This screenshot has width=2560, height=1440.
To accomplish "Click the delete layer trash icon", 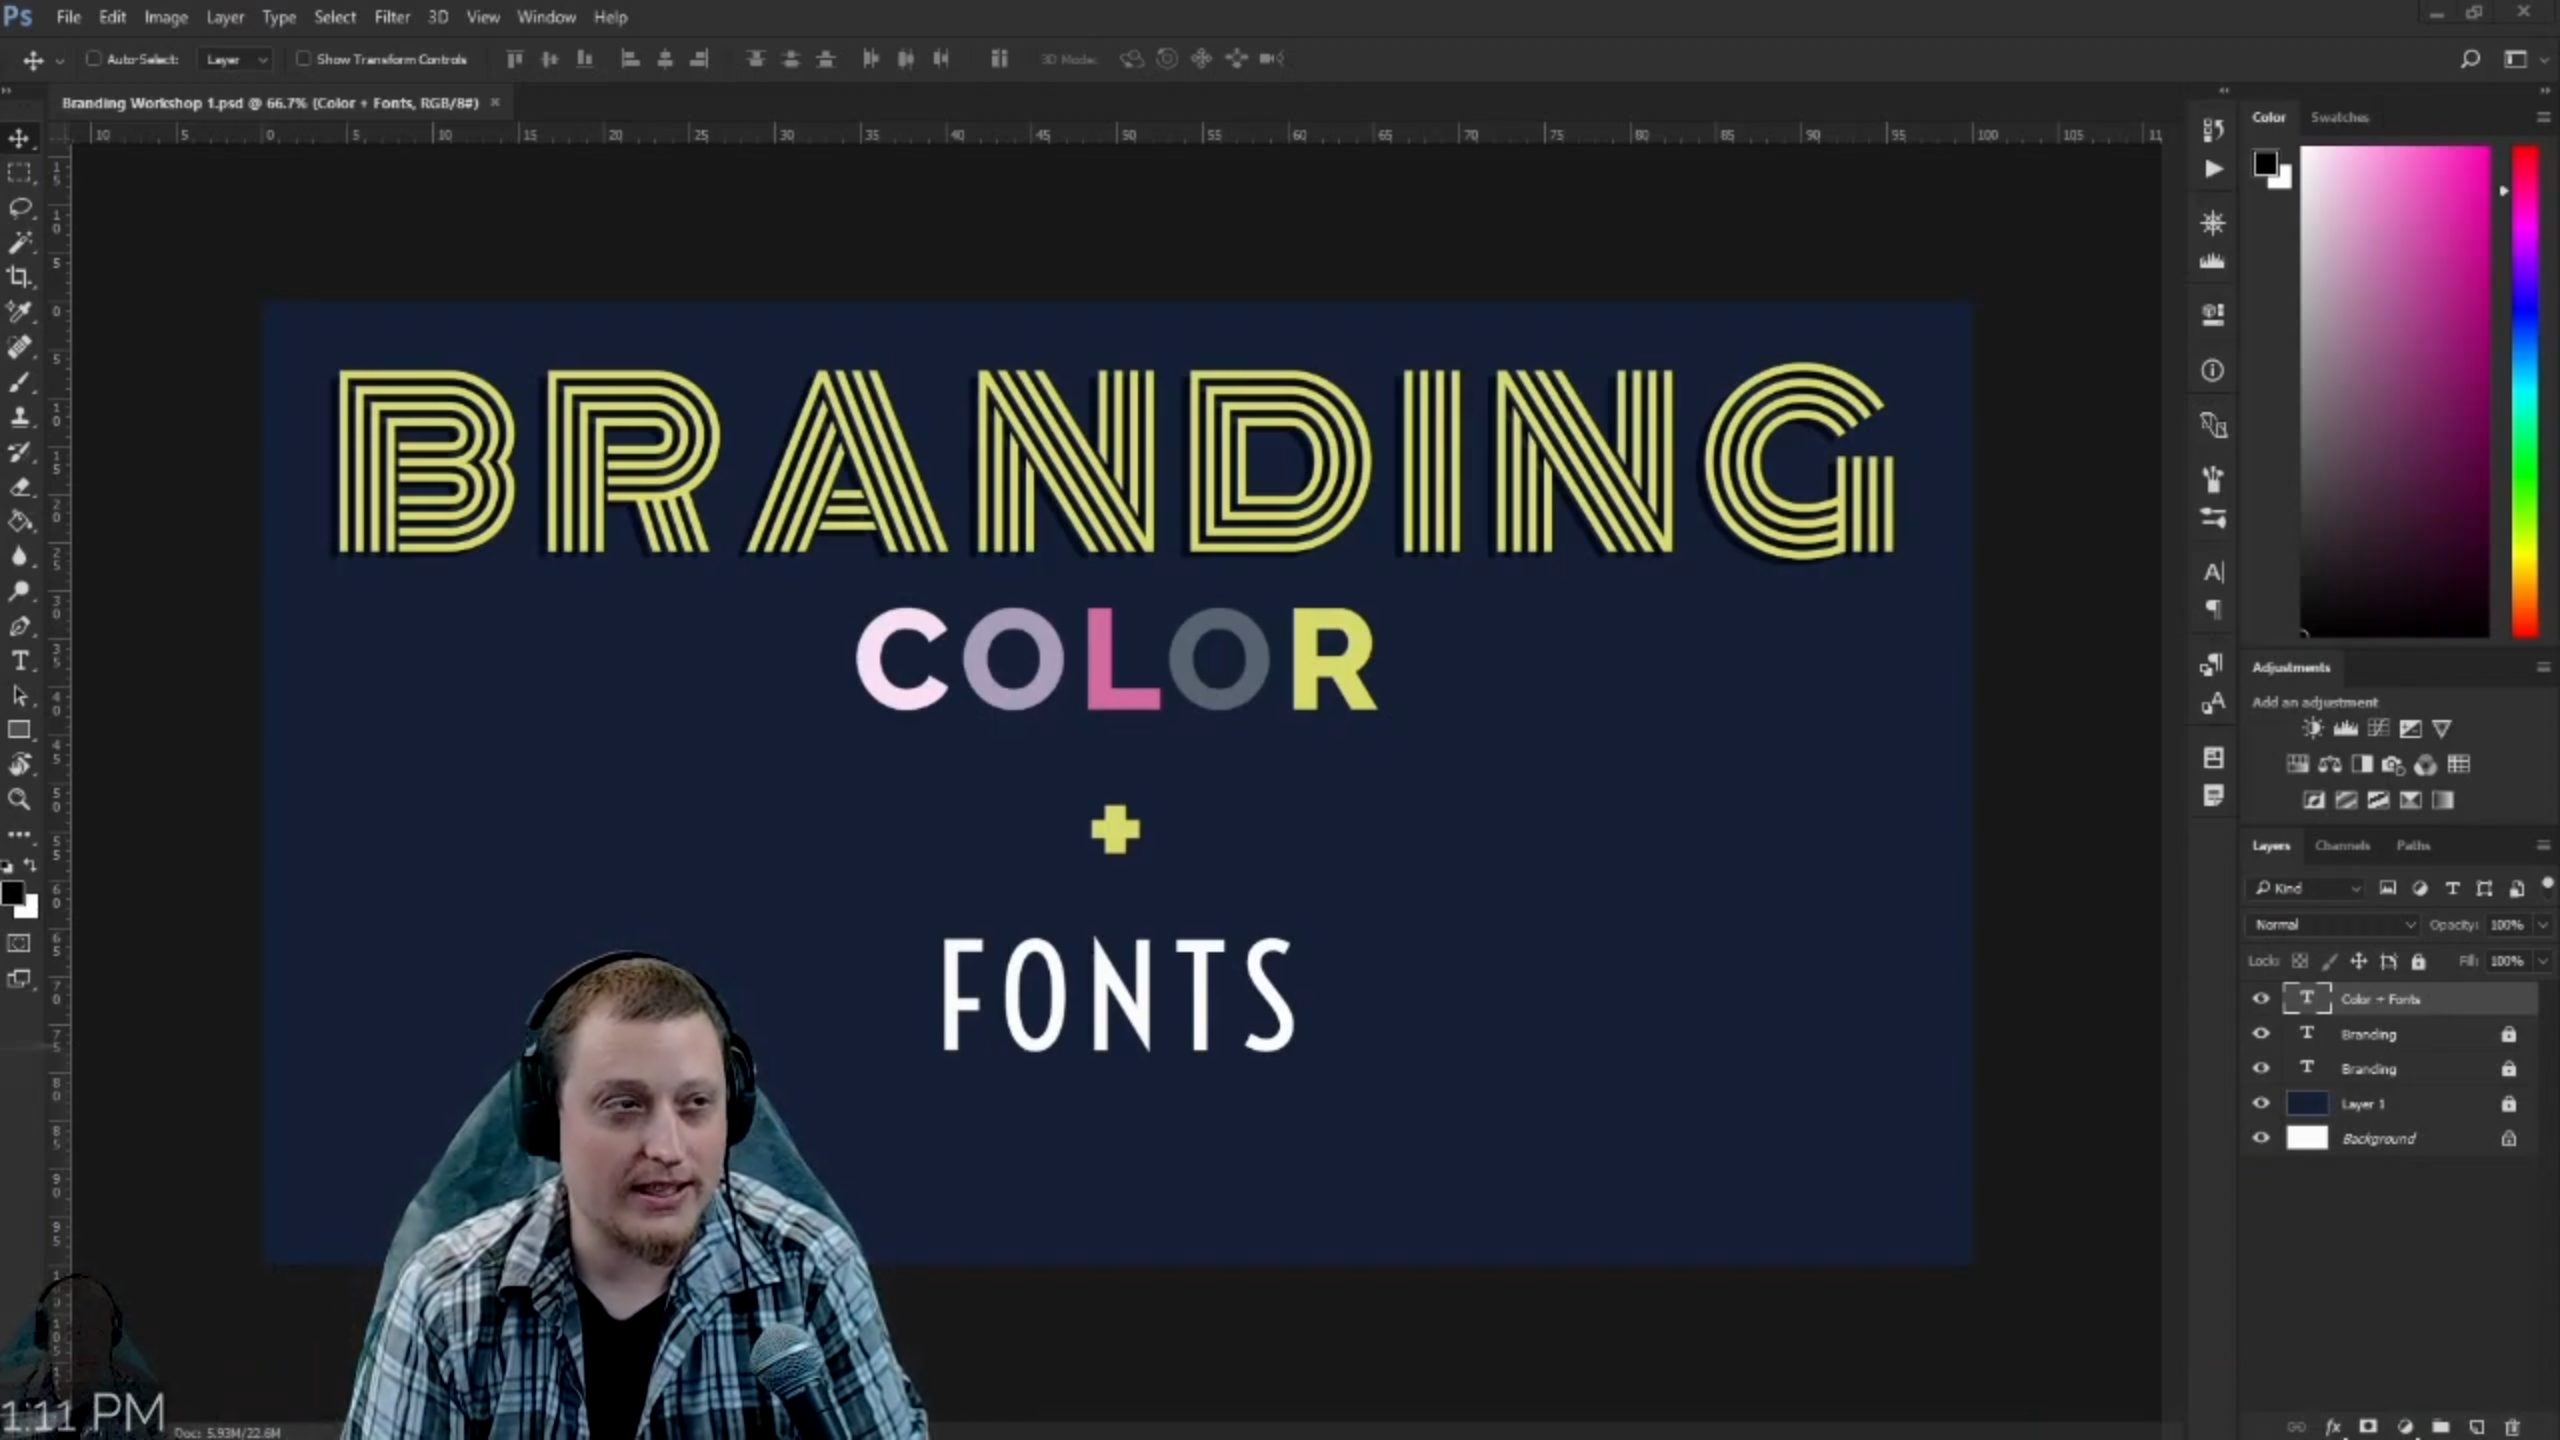I will tap(2511, 1427).
